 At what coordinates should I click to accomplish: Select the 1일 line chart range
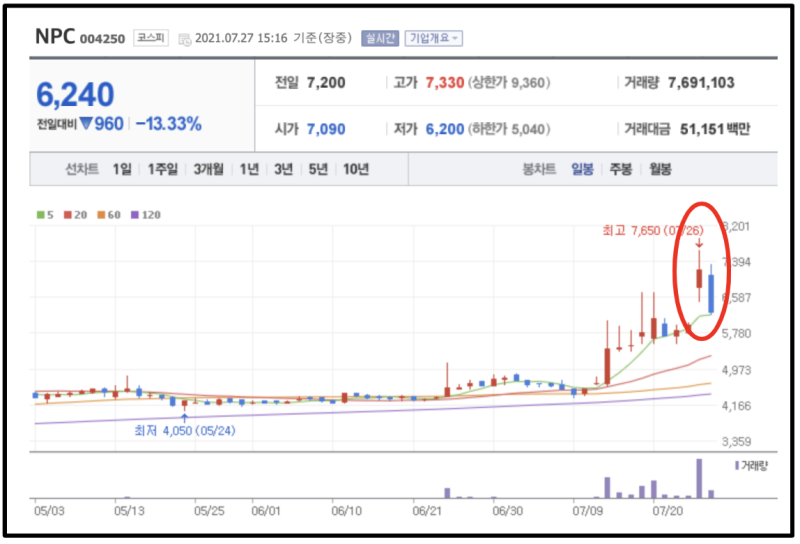pos(122,169)
